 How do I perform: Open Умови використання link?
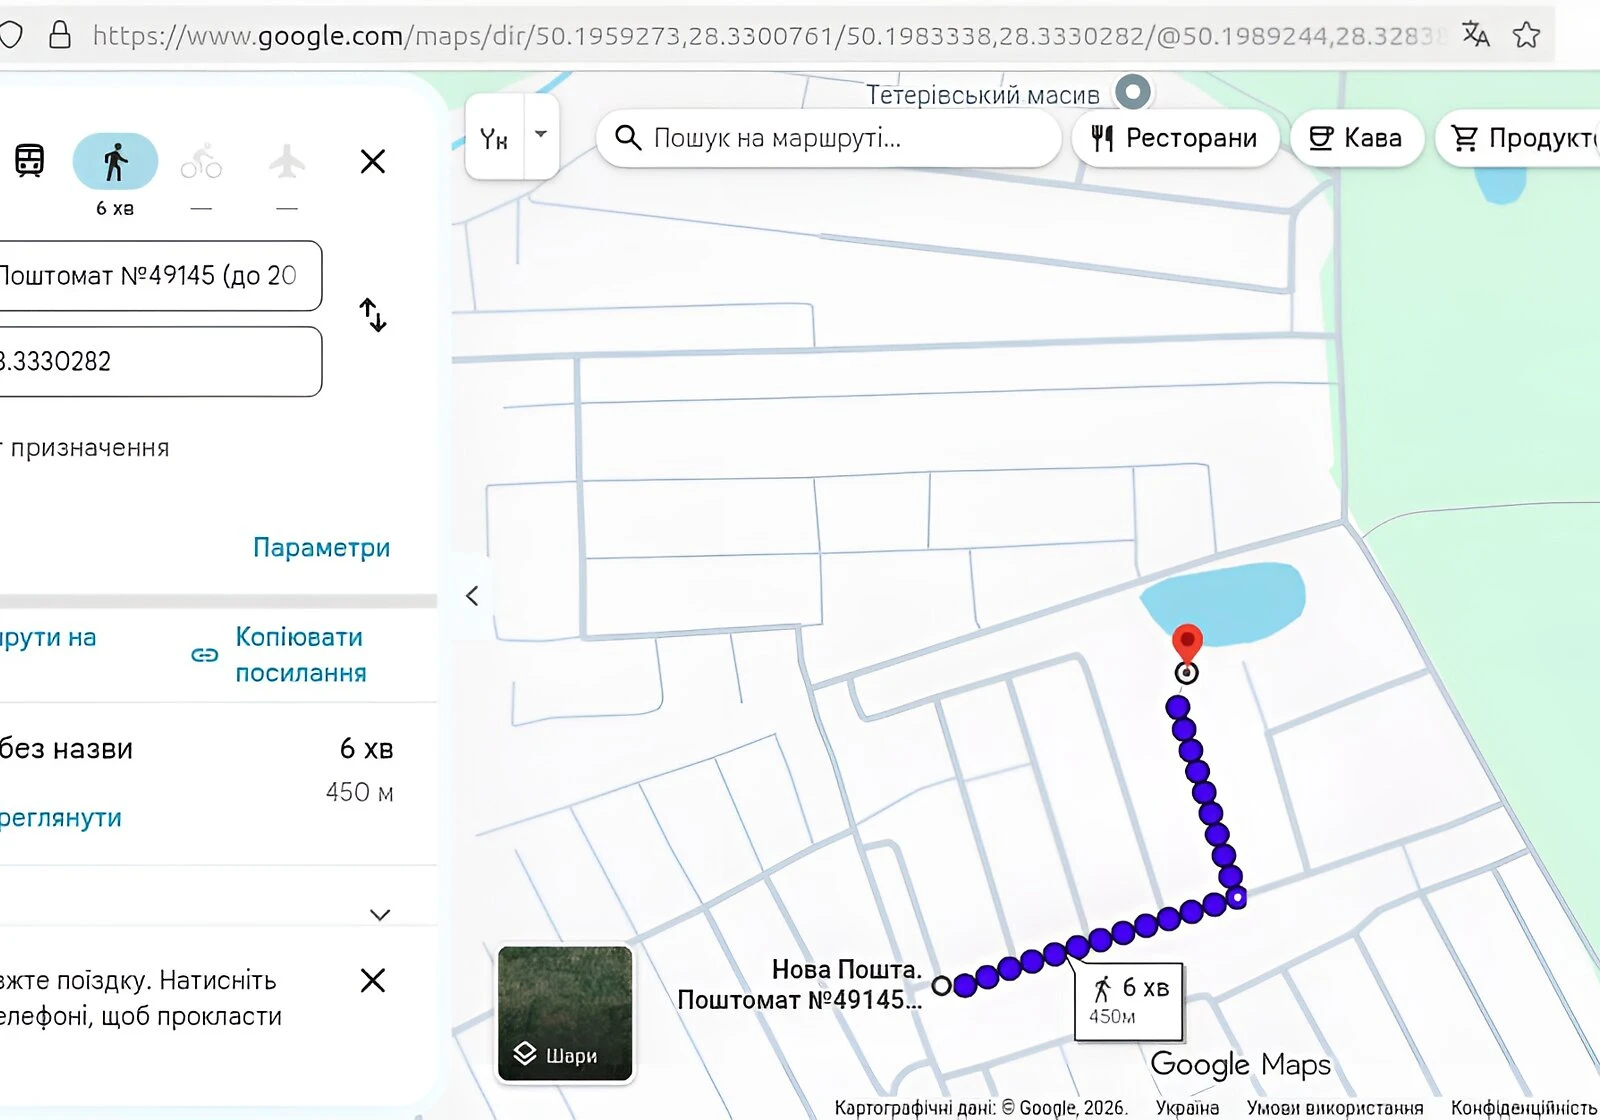(1335, 1108)
